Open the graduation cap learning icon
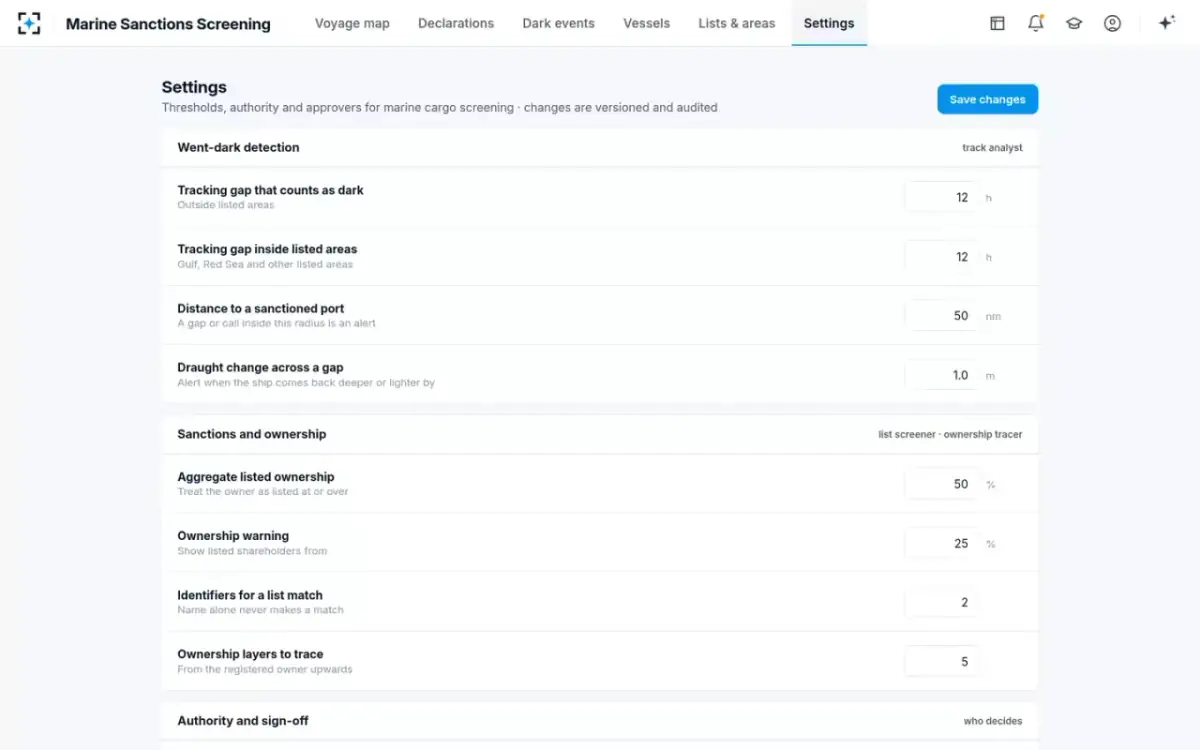The height and width of the screenshot is (750, 1200). 1074,23
